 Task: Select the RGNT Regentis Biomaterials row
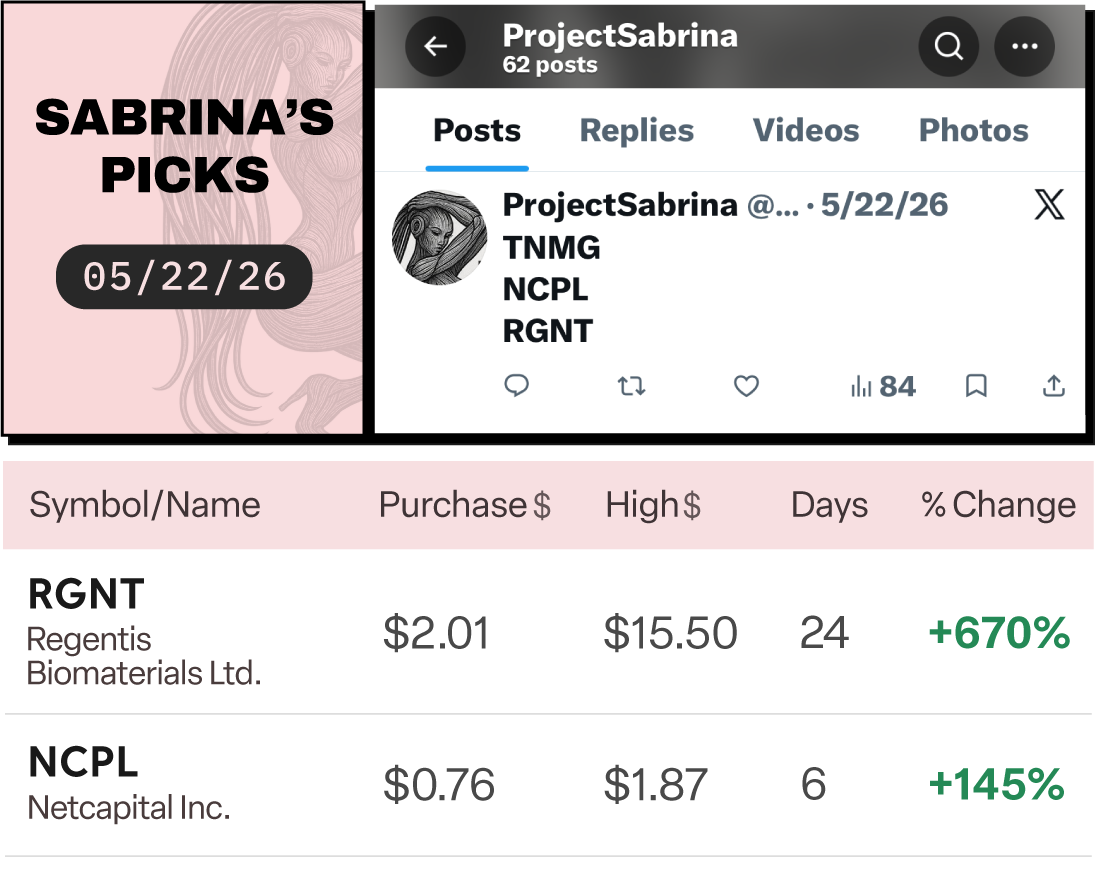[x=548, y=632]
